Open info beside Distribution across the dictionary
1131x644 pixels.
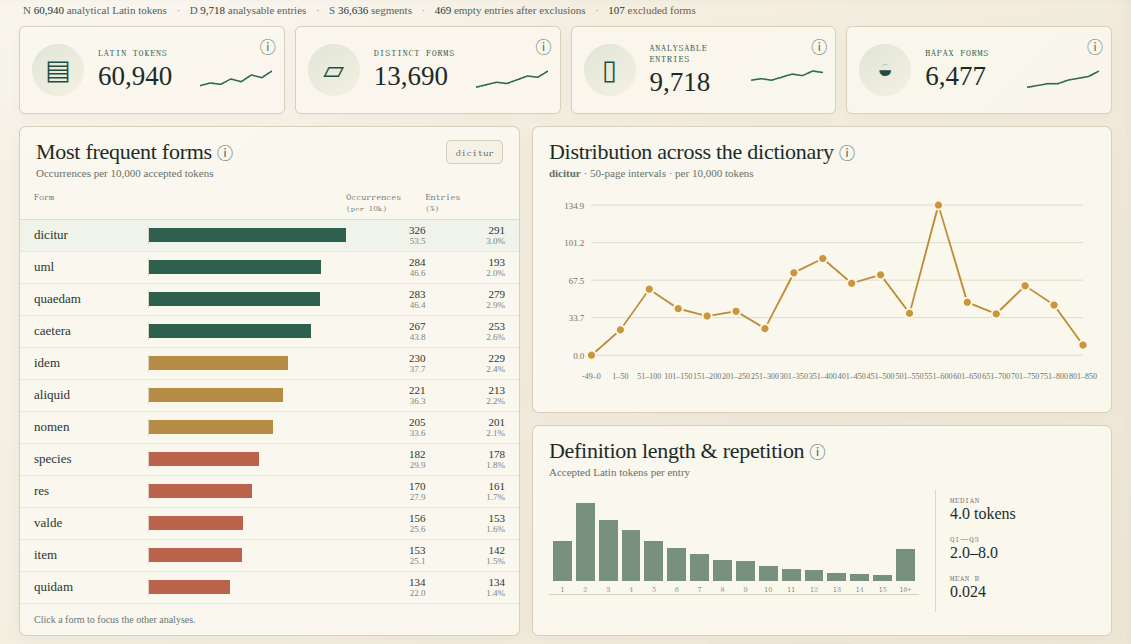point(847,153)
